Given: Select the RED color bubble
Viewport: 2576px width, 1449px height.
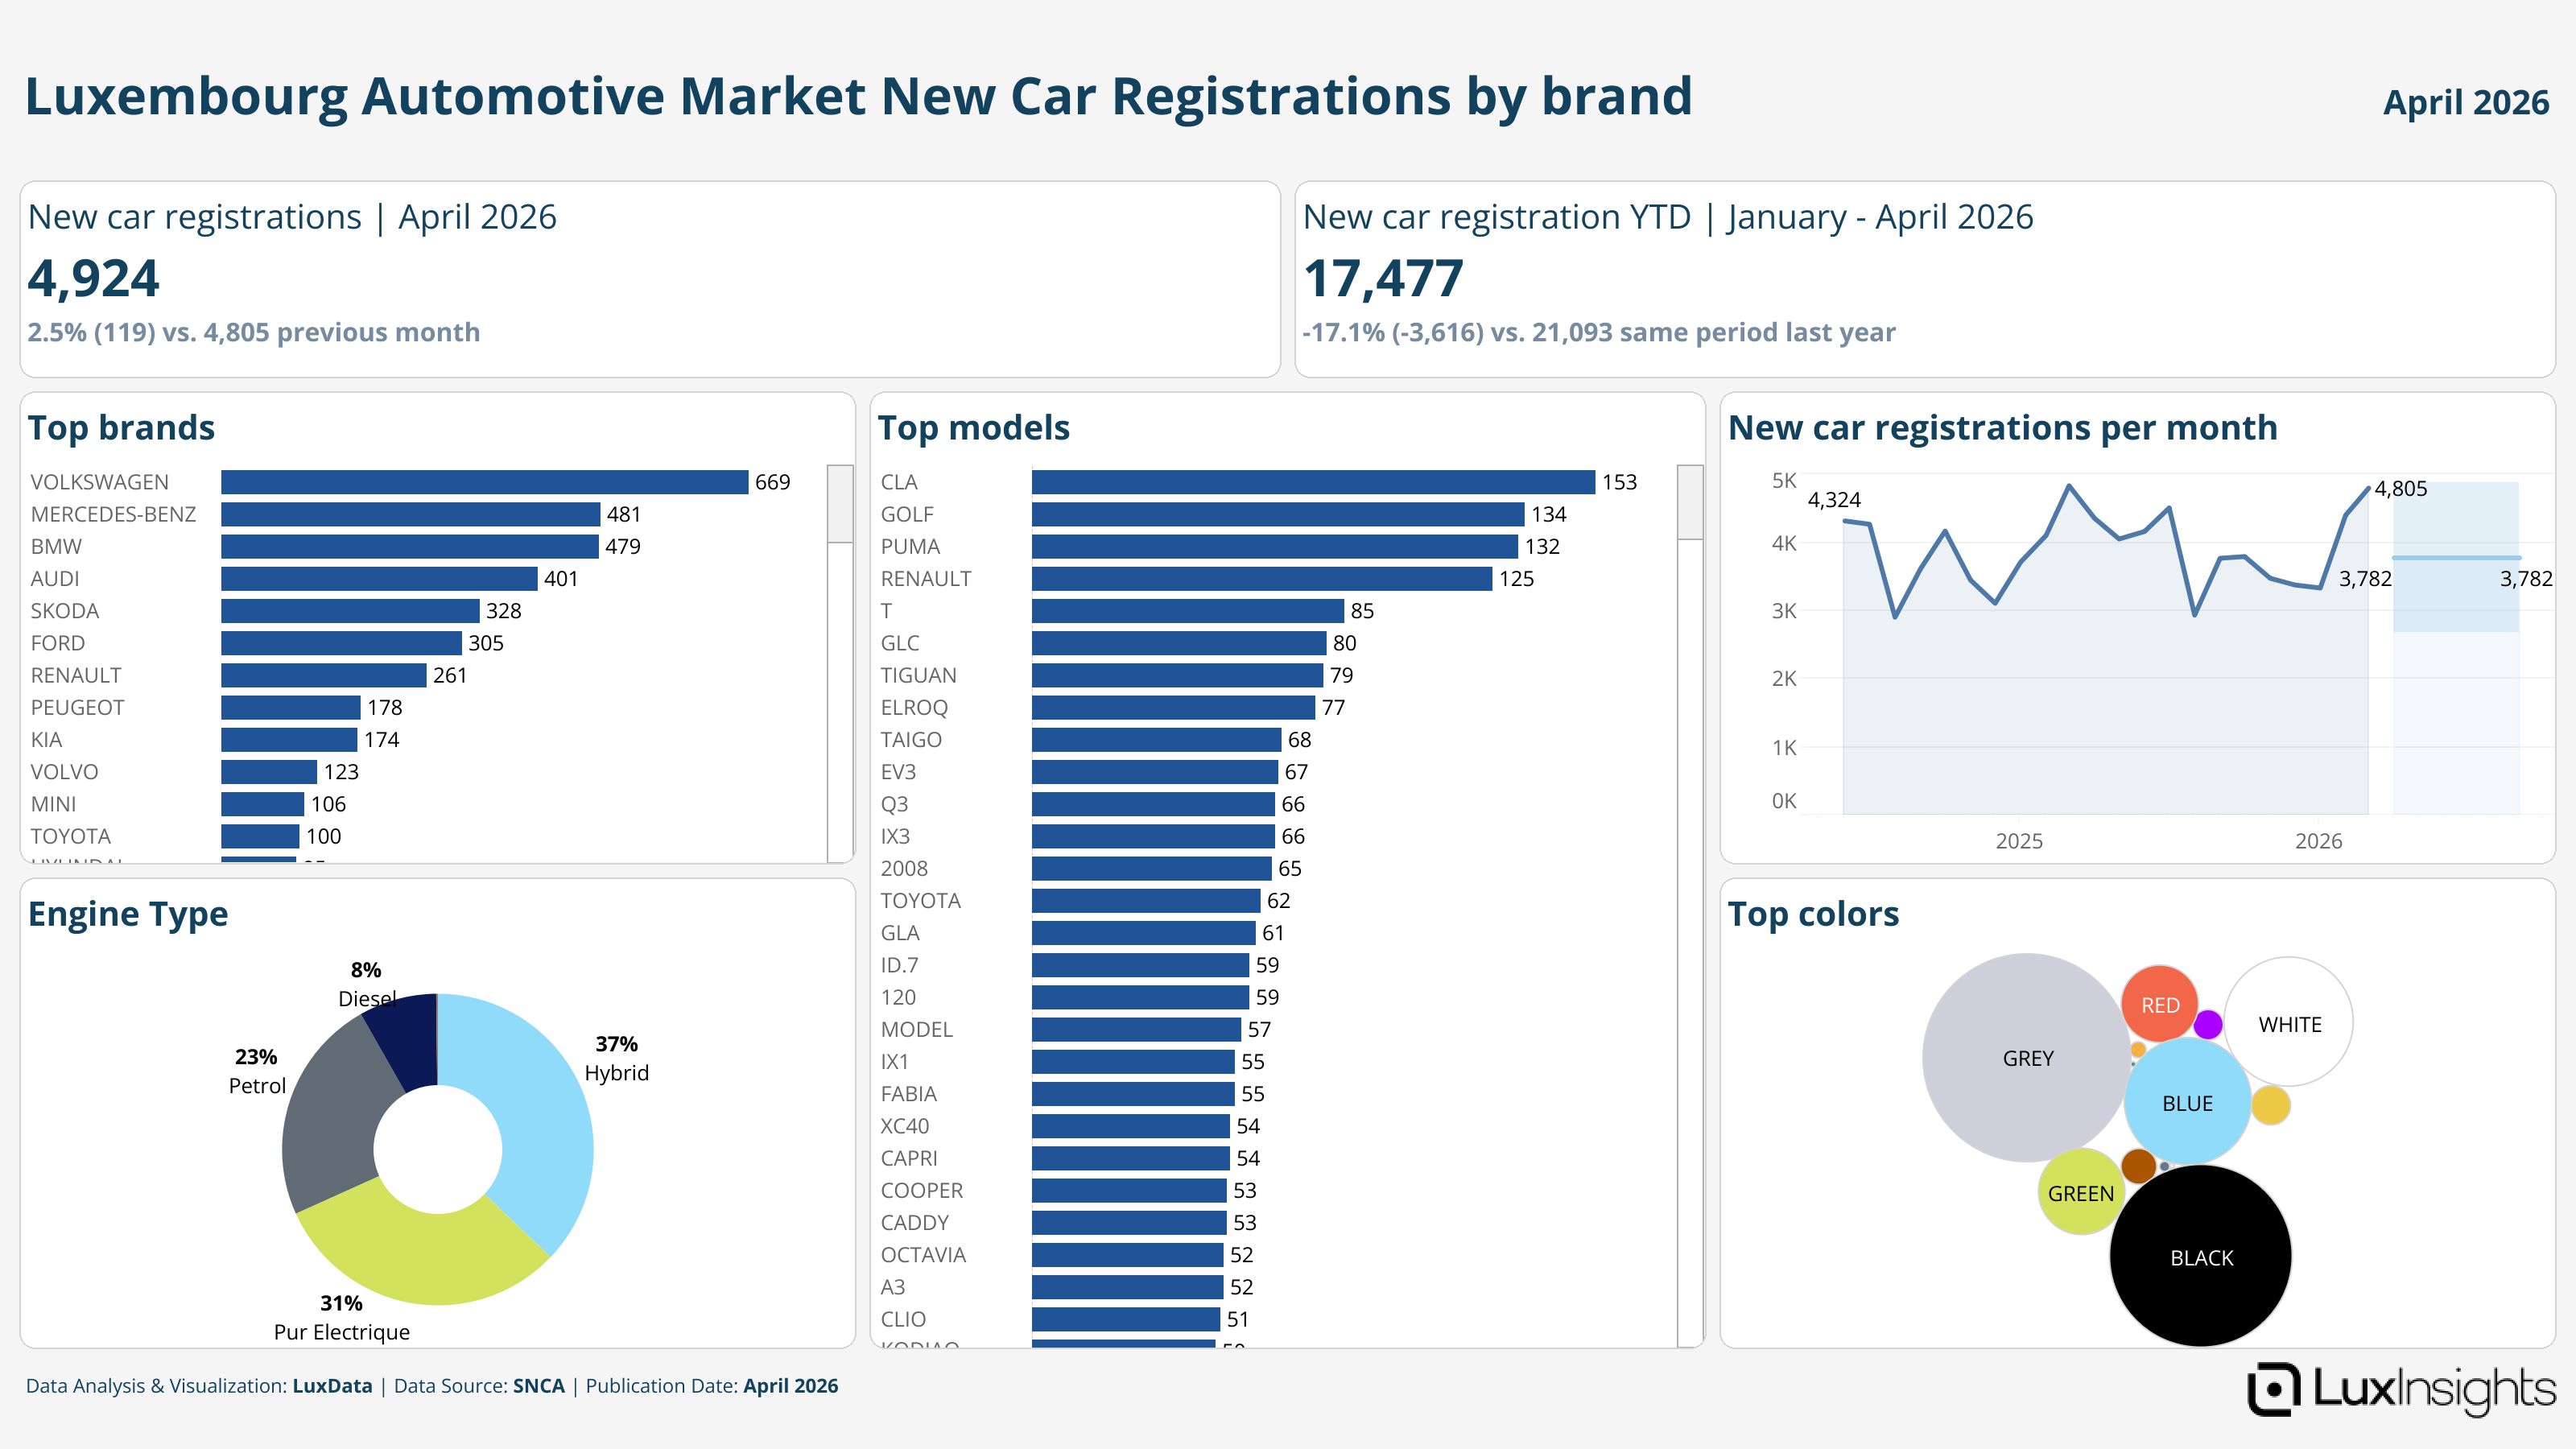Looking at the screenshot, I should (x=2160, y=1005).
